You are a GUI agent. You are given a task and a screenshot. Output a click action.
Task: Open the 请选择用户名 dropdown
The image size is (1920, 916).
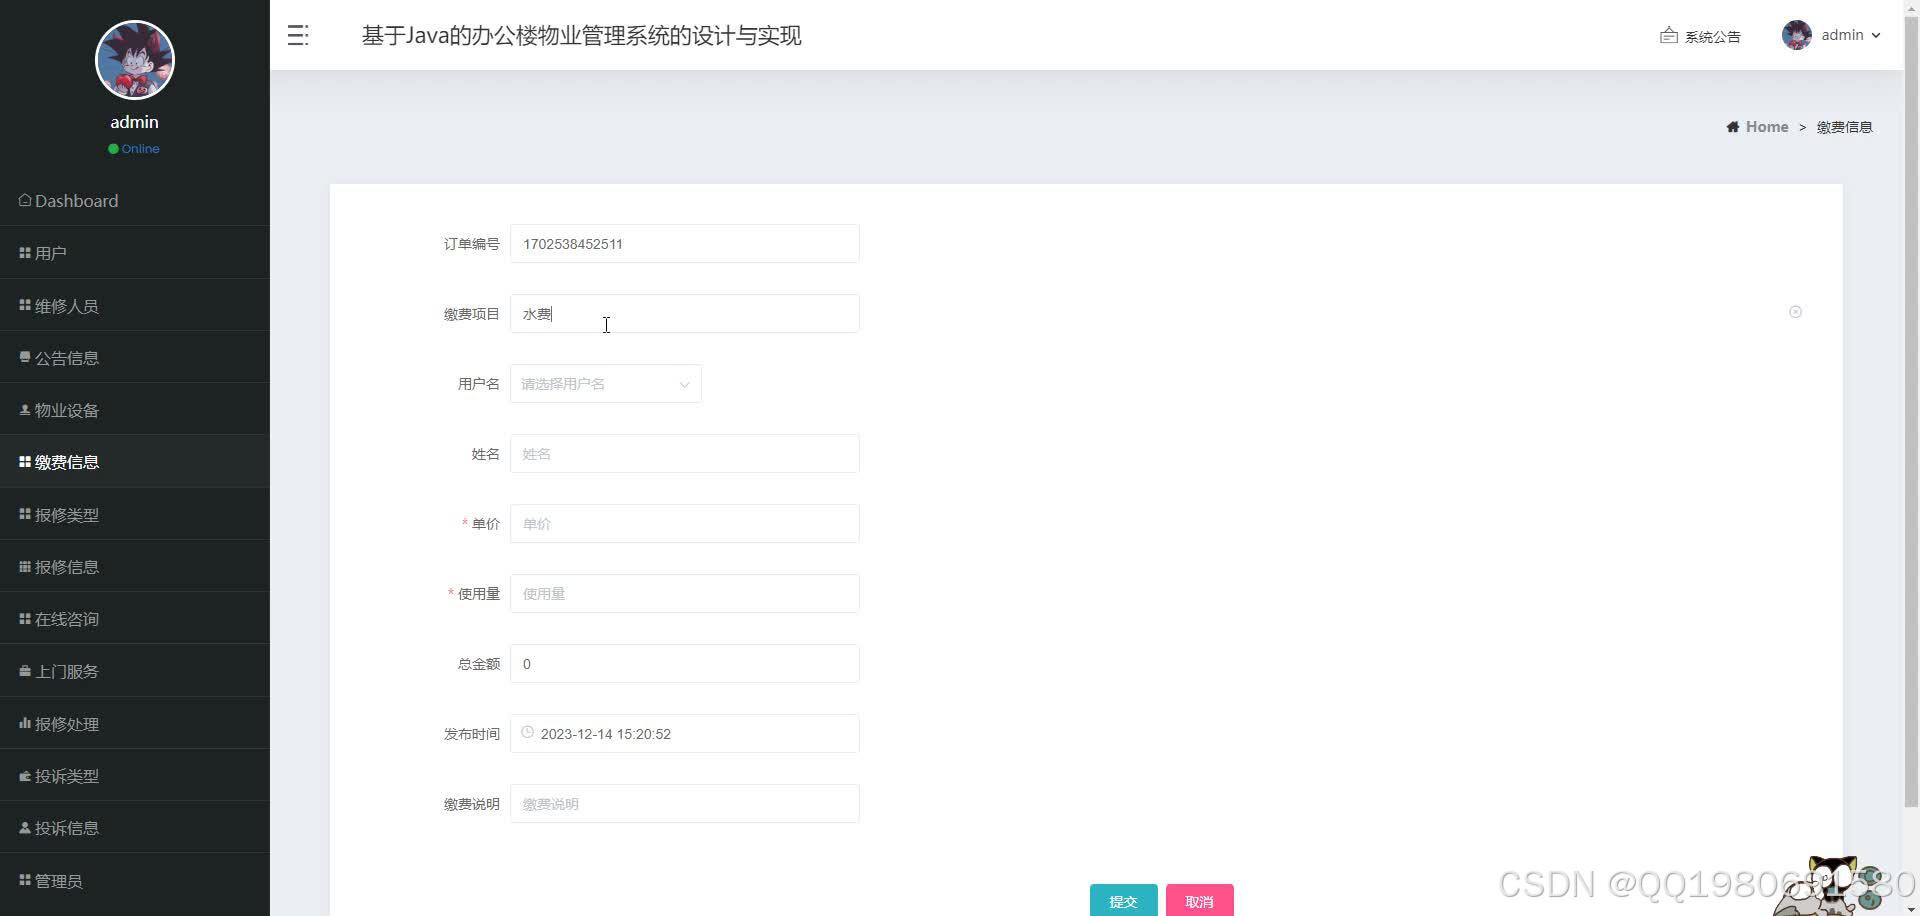click(605, 383)
